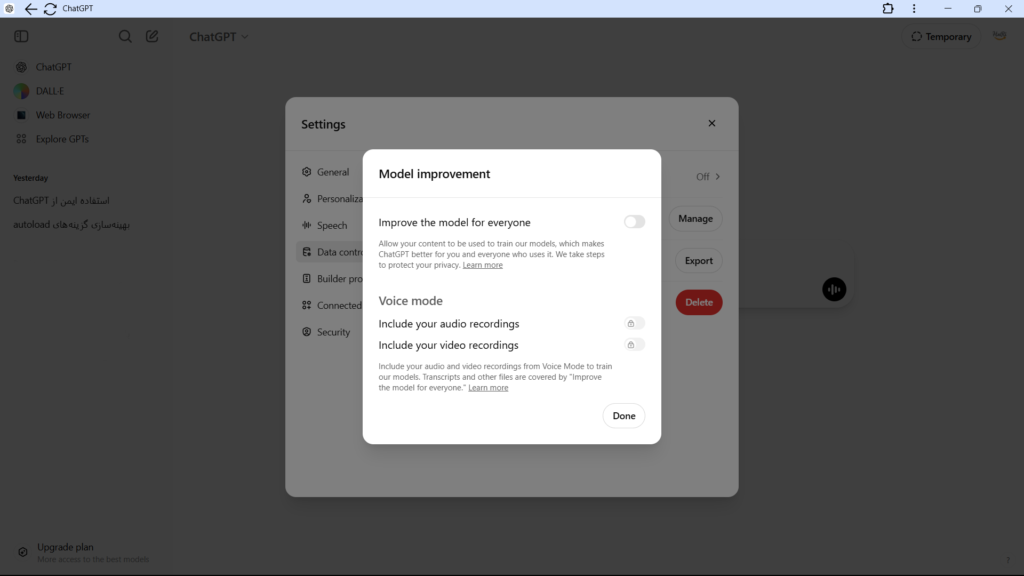Minimize the ChatGPT window

click(x=948, y=8)
